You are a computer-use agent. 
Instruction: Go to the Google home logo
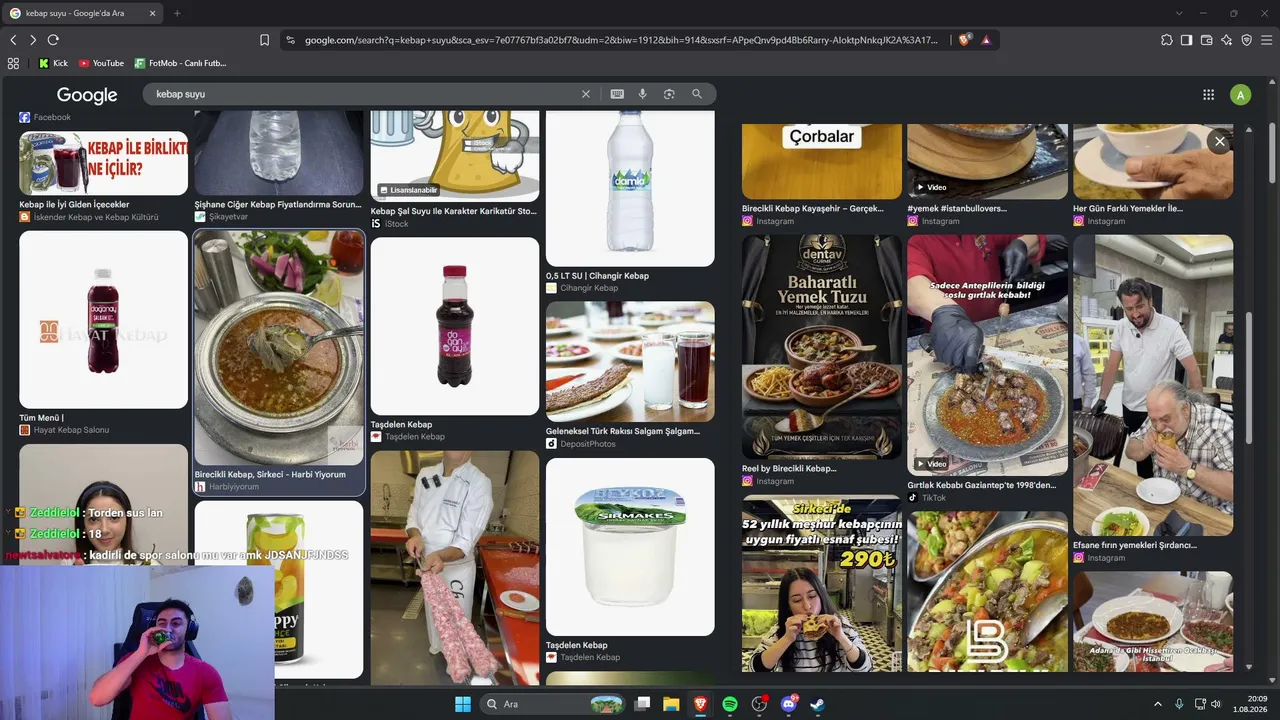[x=87, y=95]
